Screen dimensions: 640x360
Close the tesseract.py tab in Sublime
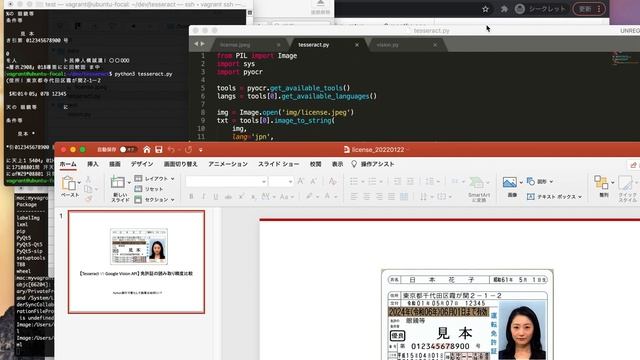[x=357, y=45]
